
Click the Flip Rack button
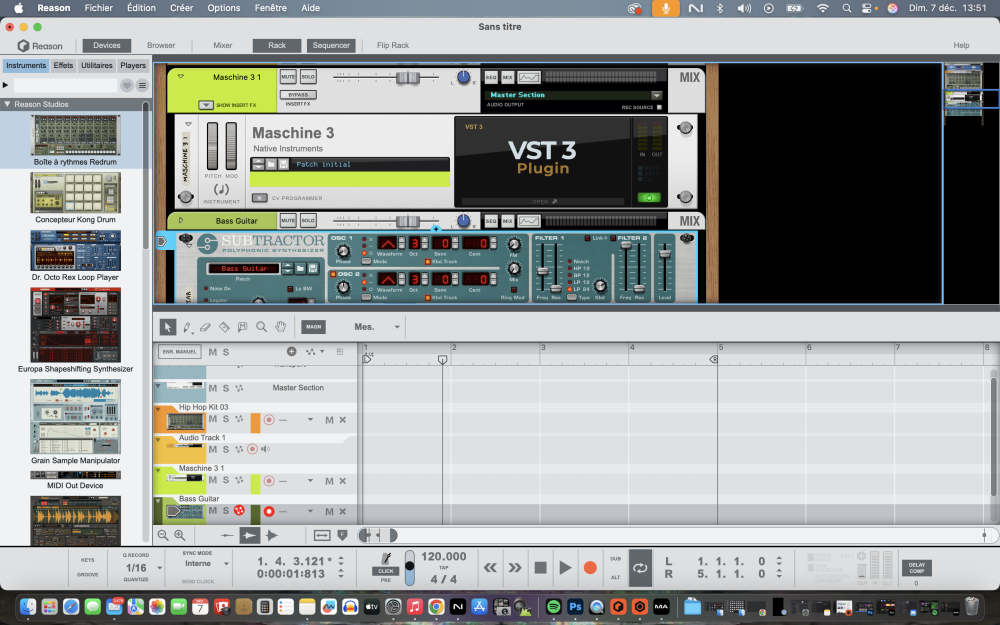[393, 45]
